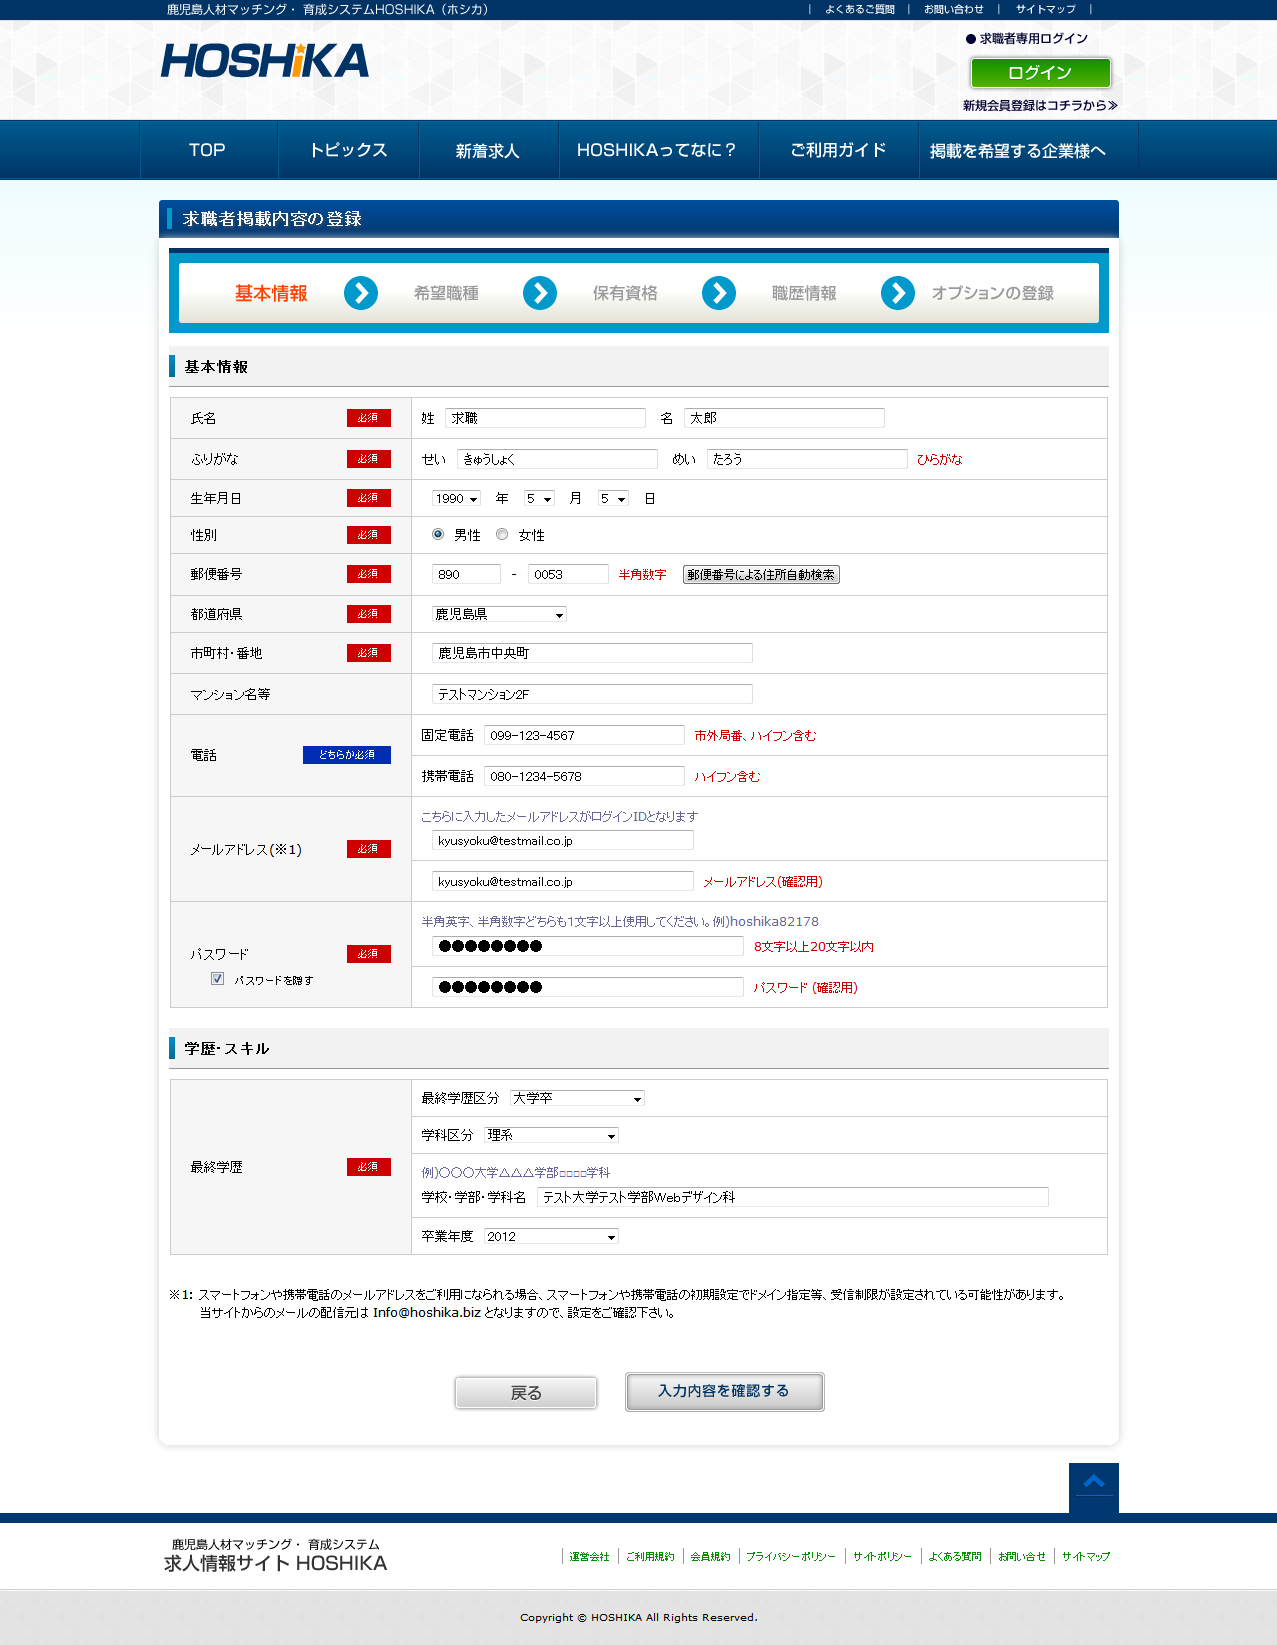The image size is (1277, 1645).
Task: Click the HOSHIKA logo
Action: coord(265,61)
